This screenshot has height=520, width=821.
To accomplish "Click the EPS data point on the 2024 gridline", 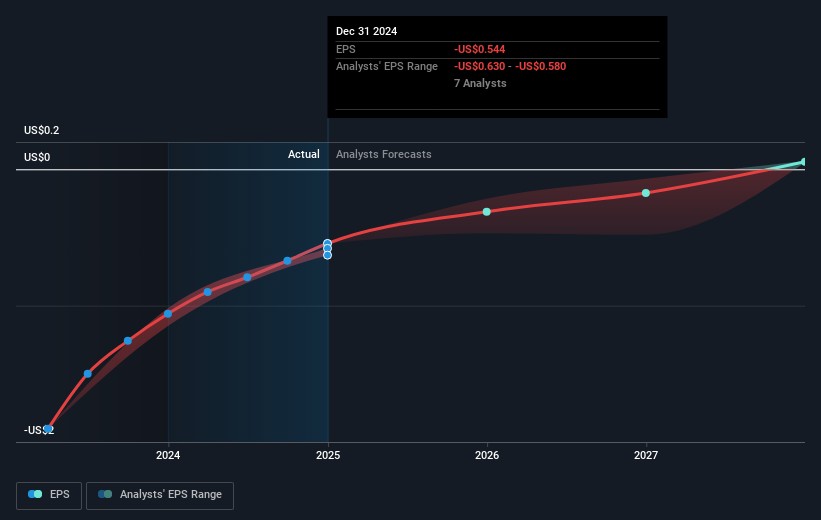I will point(168,313).
